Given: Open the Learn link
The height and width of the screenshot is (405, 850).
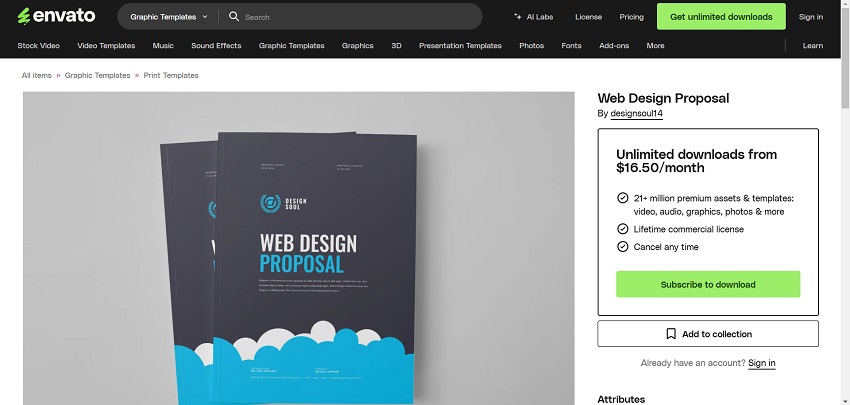Looking at the screenshot, I should [x=813, y=46].
